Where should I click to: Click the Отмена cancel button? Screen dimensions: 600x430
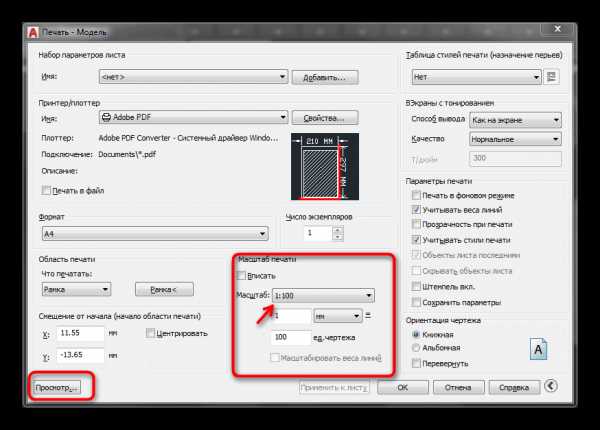pos(458,388)
